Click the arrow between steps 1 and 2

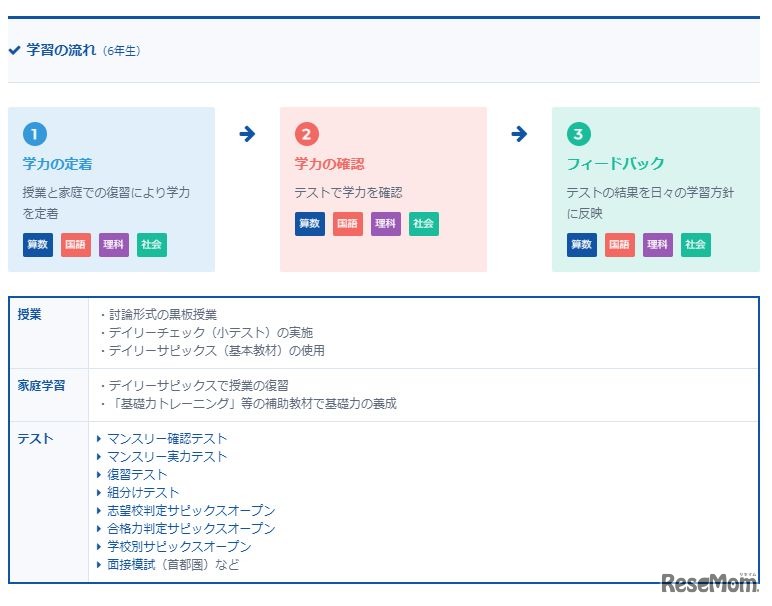(247, 134)
